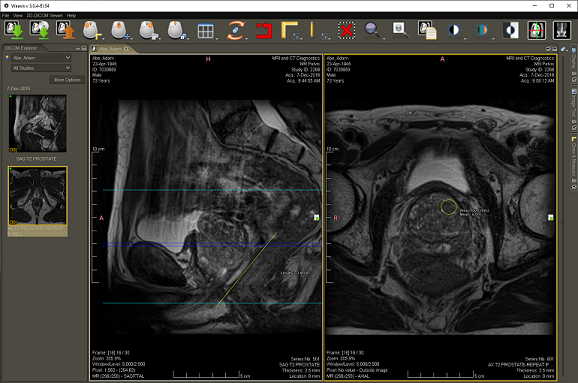Image resolution: width=578 pixels, height=383 pixels.
Task: Select the pencil drawing tool
Action: click(312, 29)
